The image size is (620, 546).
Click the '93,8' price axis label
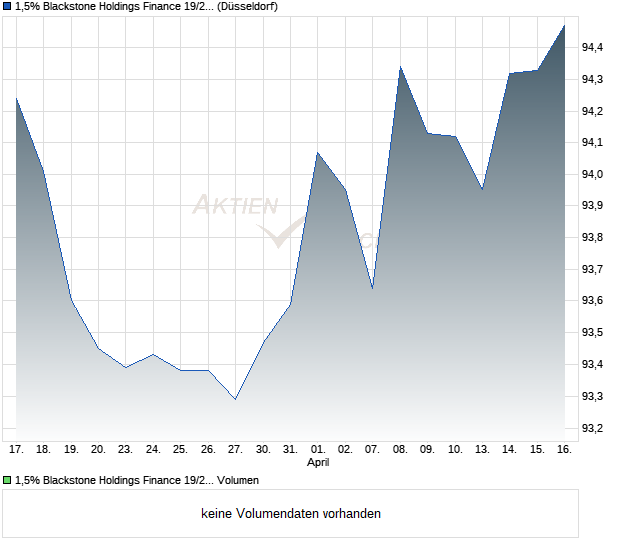tap(592, 237)
